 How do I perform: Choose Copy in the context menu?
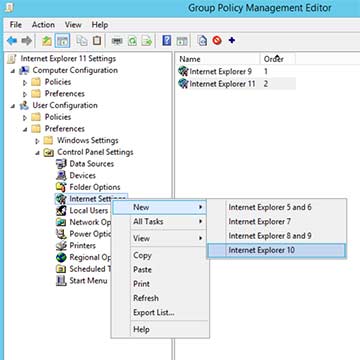coord(159,255)
